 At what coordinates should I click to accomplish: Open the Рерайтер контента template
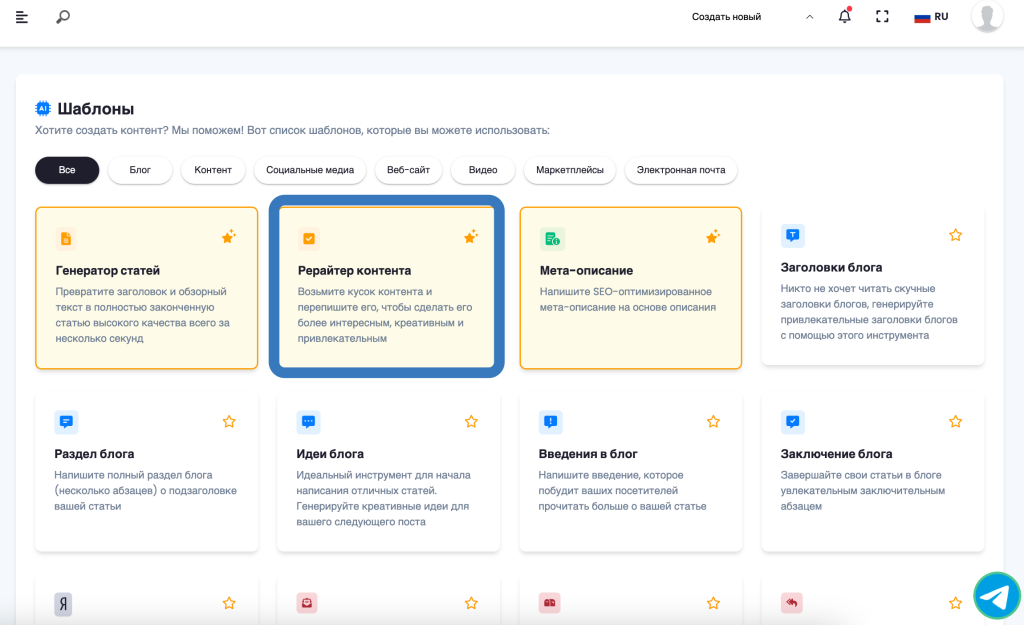pos(387,287)
